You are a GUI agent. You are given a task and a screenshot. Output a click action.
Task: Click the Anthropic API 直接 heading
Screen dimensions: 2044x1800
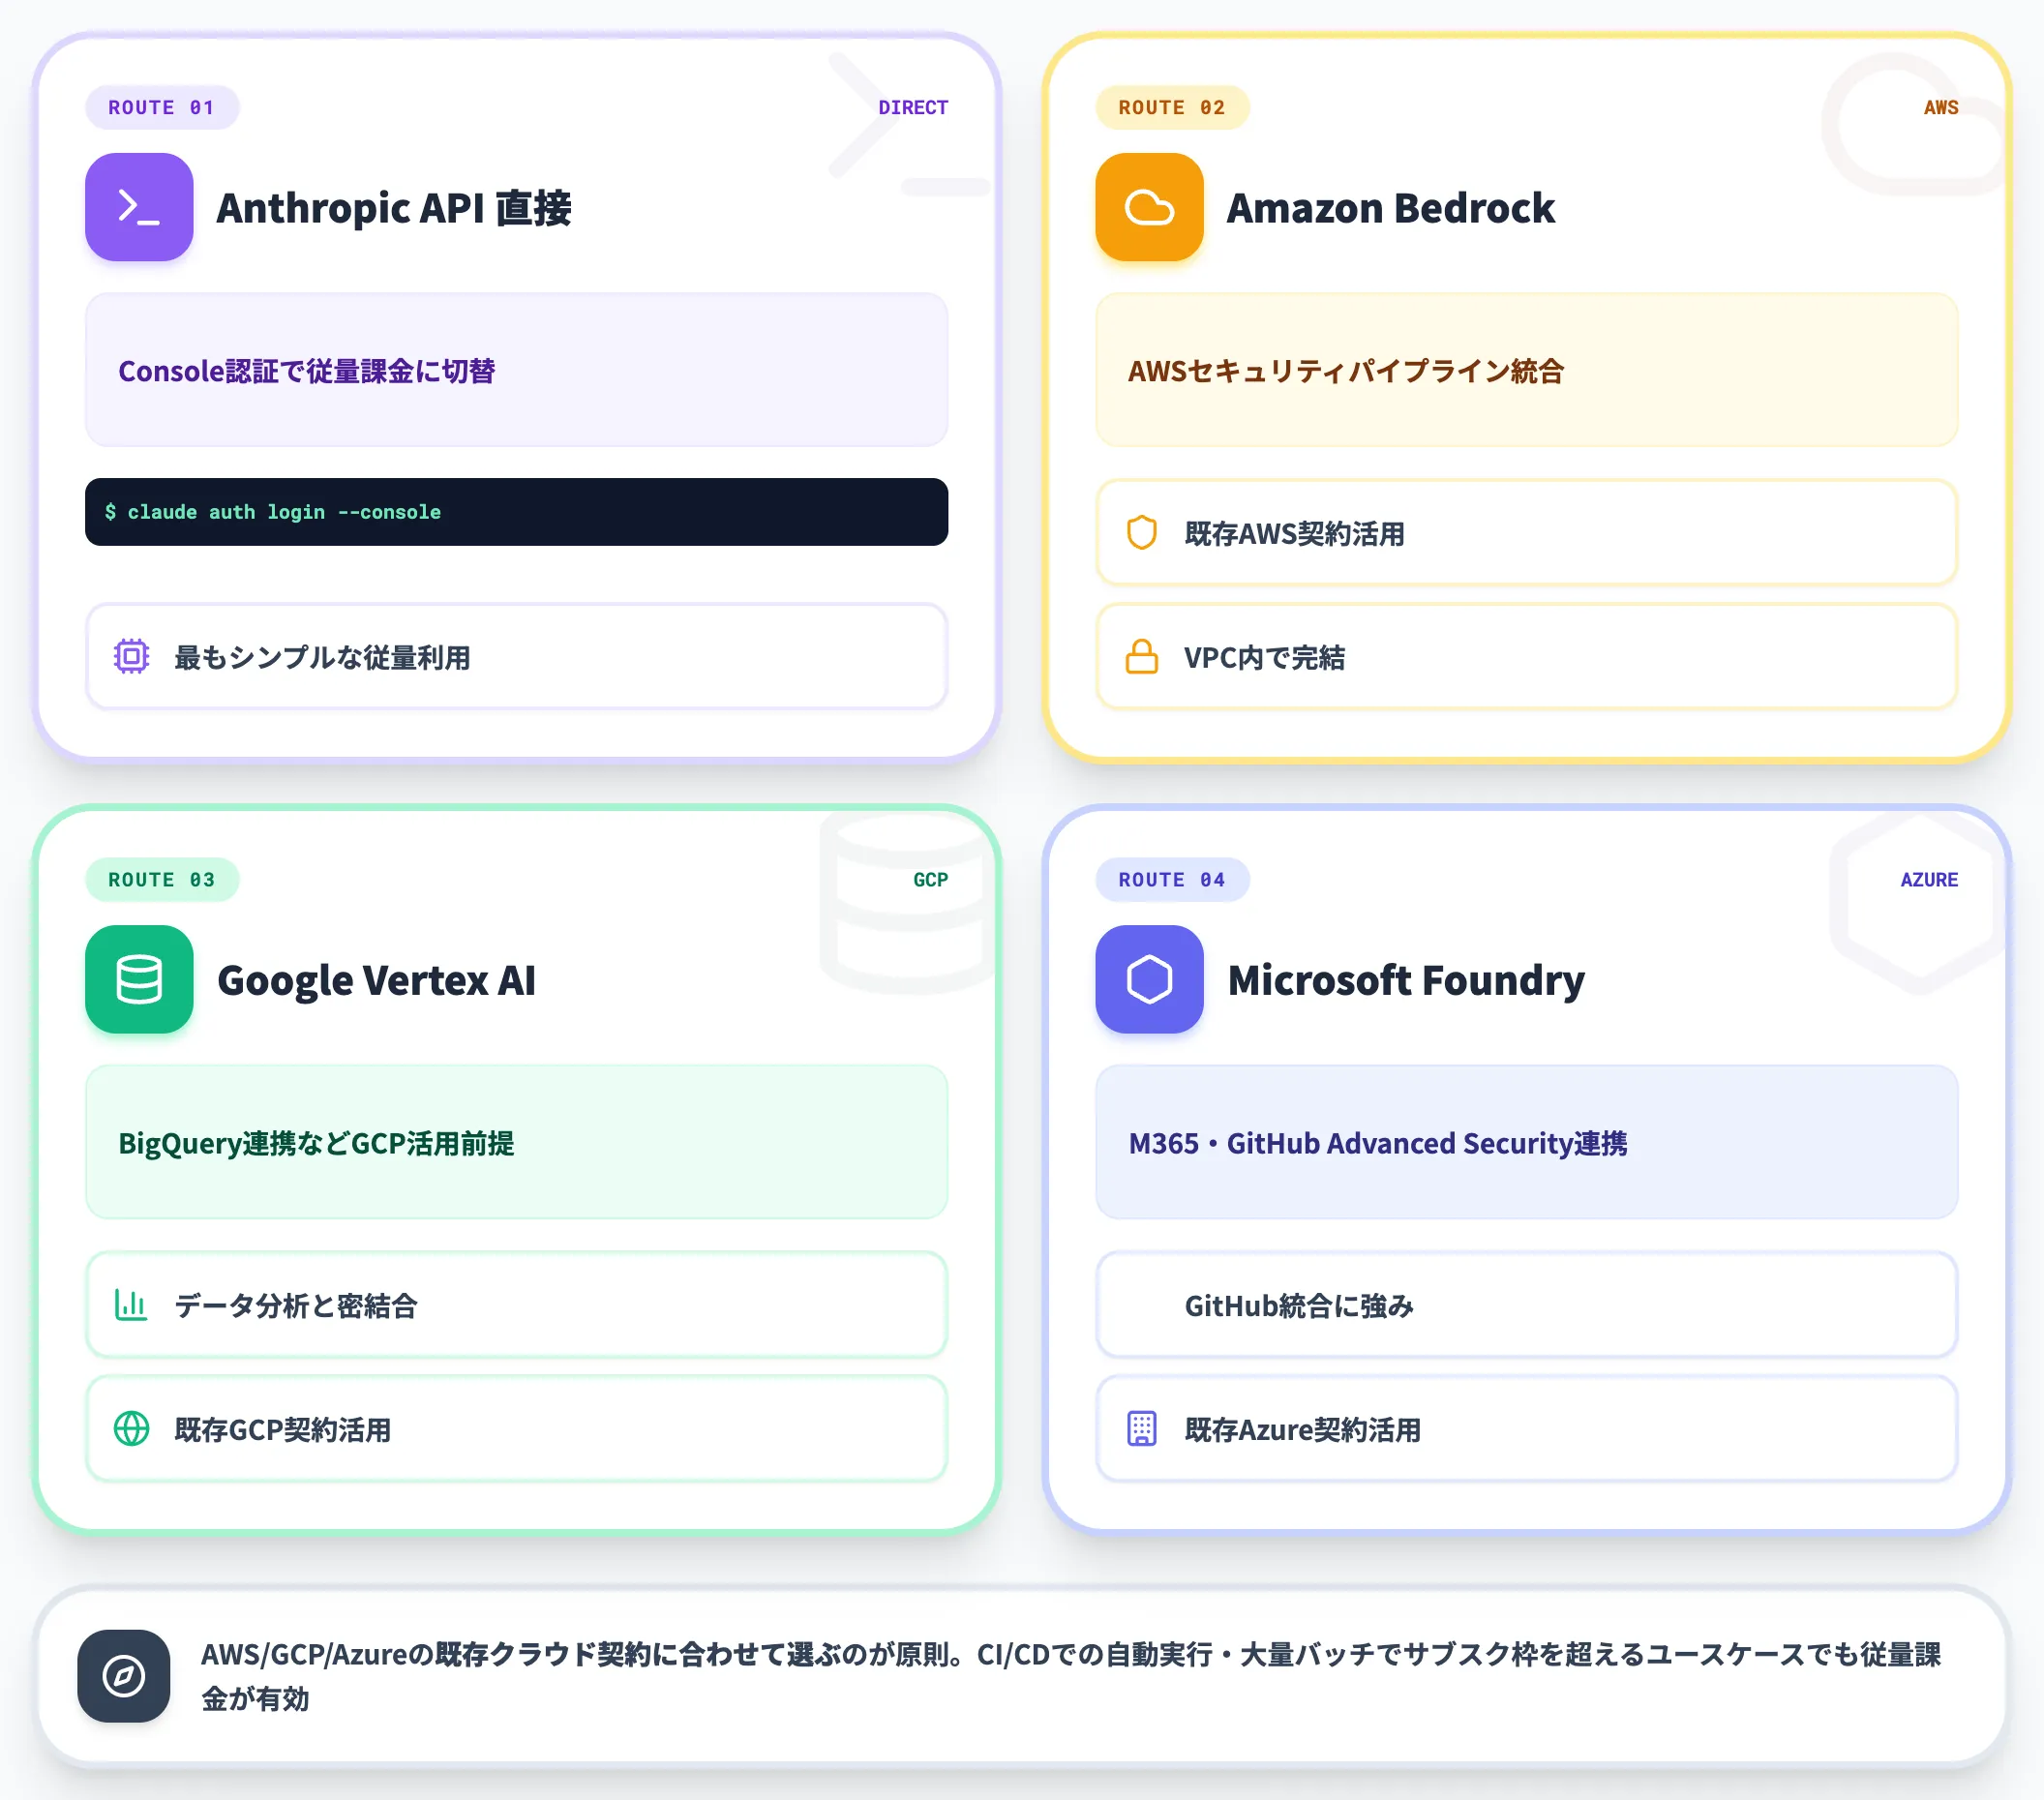click(x=394, y=207)
